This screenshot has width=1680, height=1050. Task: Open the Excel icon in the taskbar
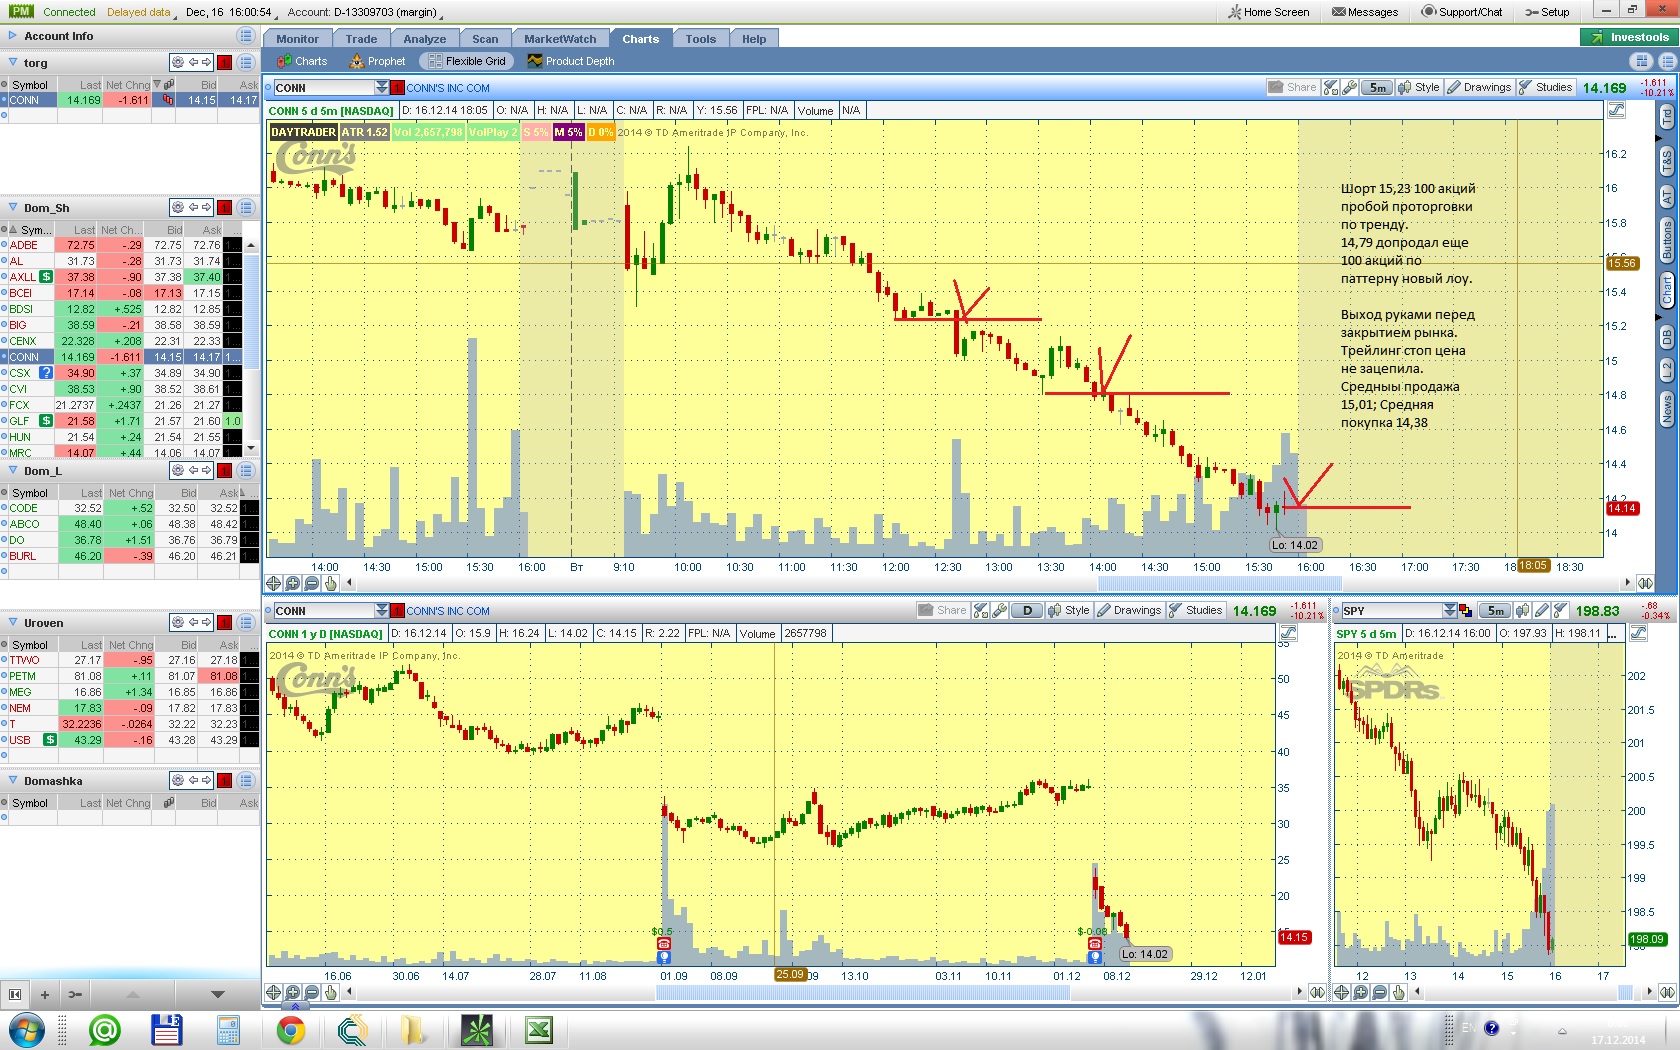pyautogui.click(x=539, y=1029)
